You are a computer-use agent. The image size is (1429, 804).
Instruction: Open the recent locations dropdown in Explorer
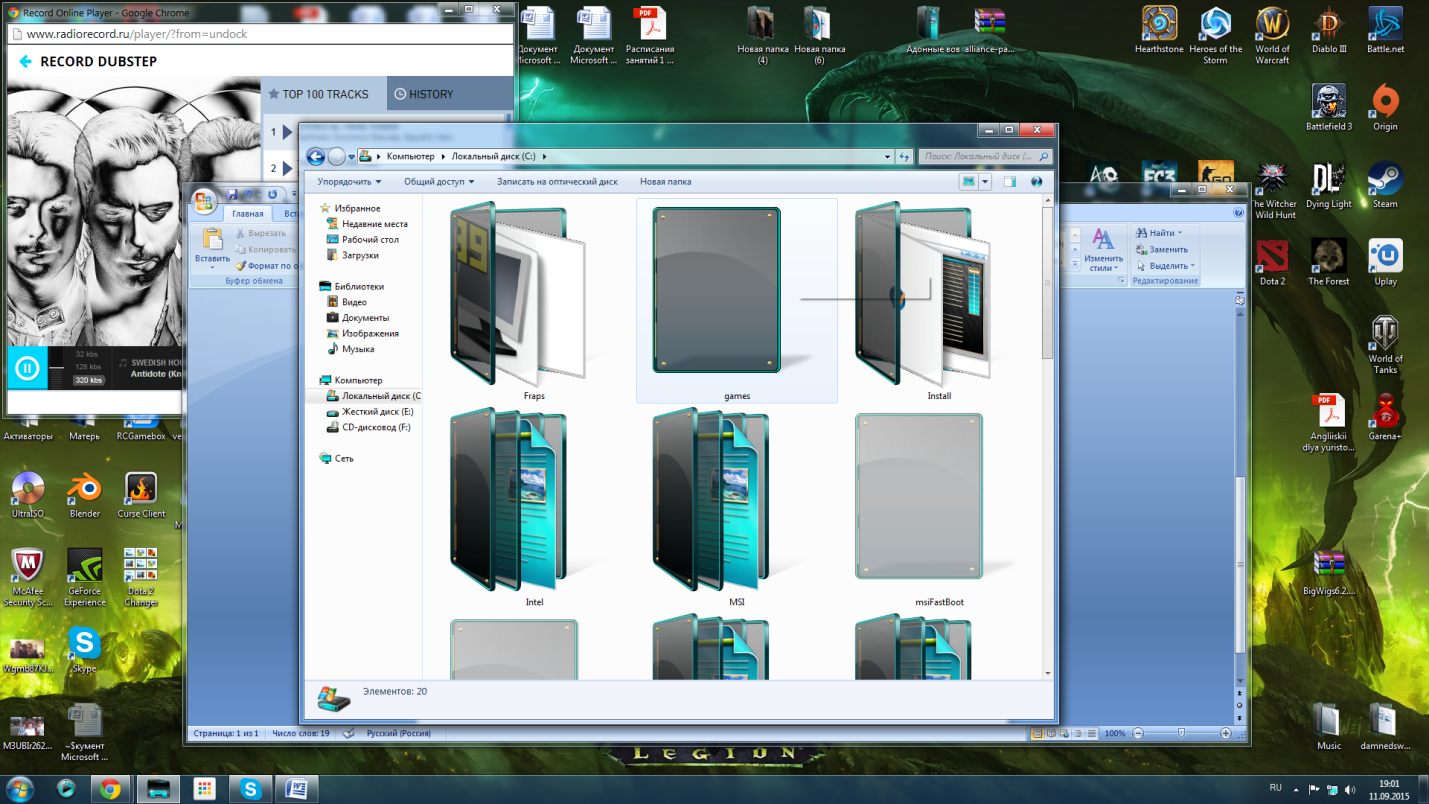click(351, 157)
